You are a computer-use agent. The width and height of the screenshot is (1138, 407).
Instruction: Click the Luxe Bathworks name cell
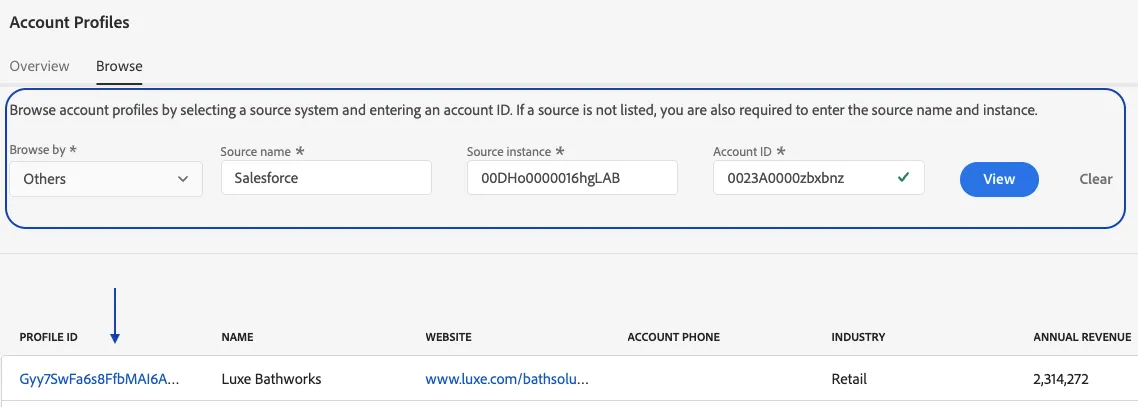tap(271, 379)
